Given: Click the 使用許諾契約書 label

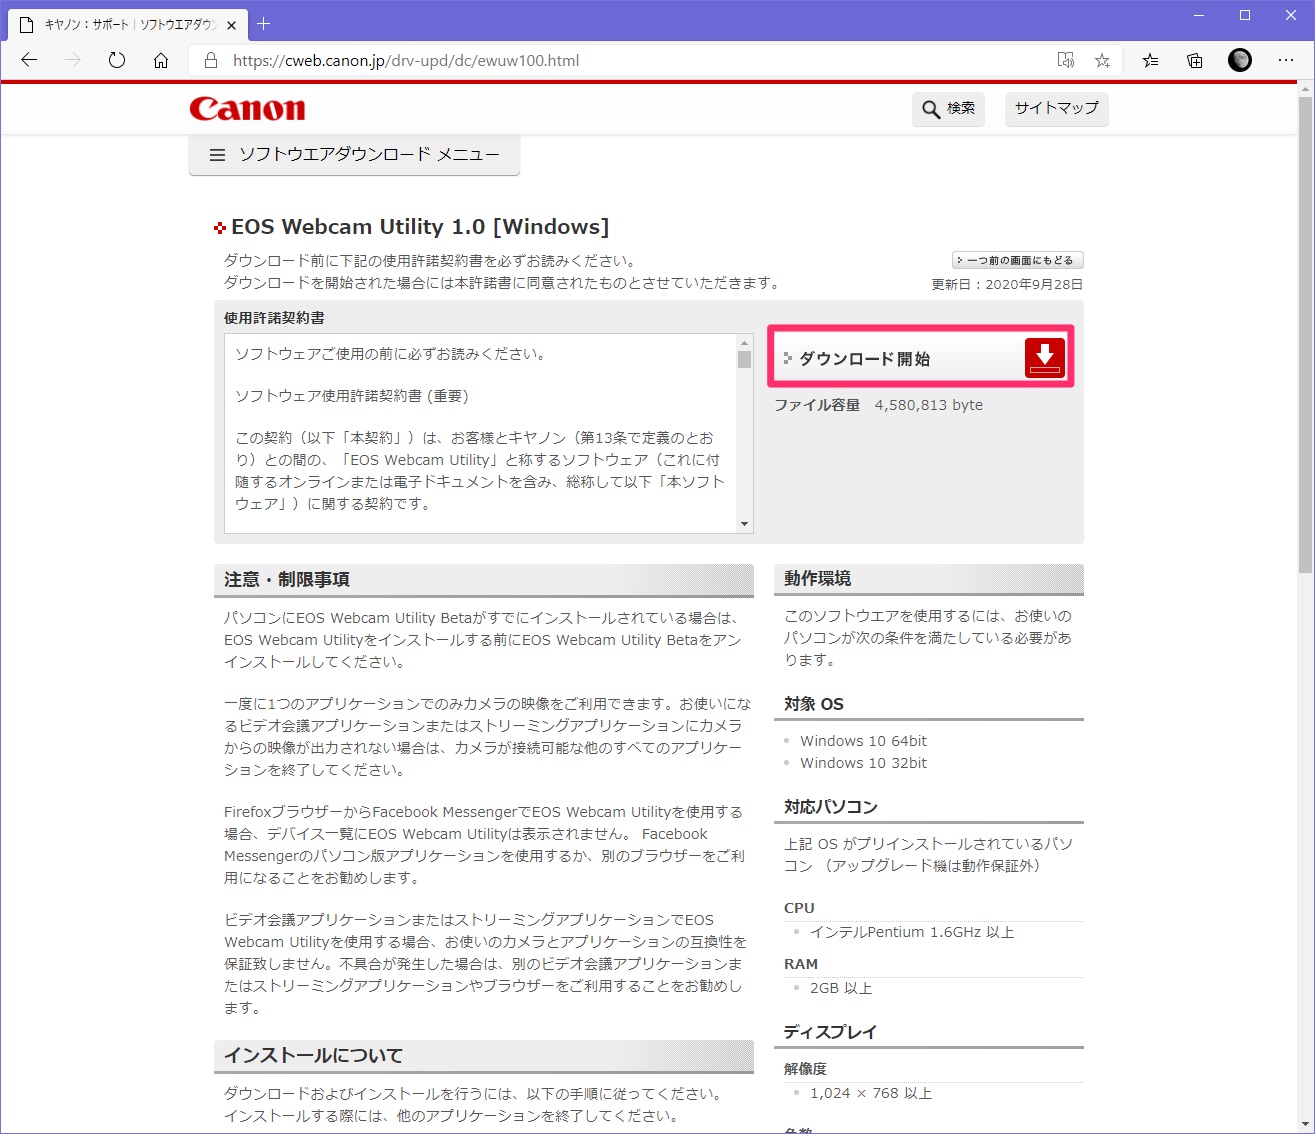Looking at the screenshot, I should click(x=274, y=318).
